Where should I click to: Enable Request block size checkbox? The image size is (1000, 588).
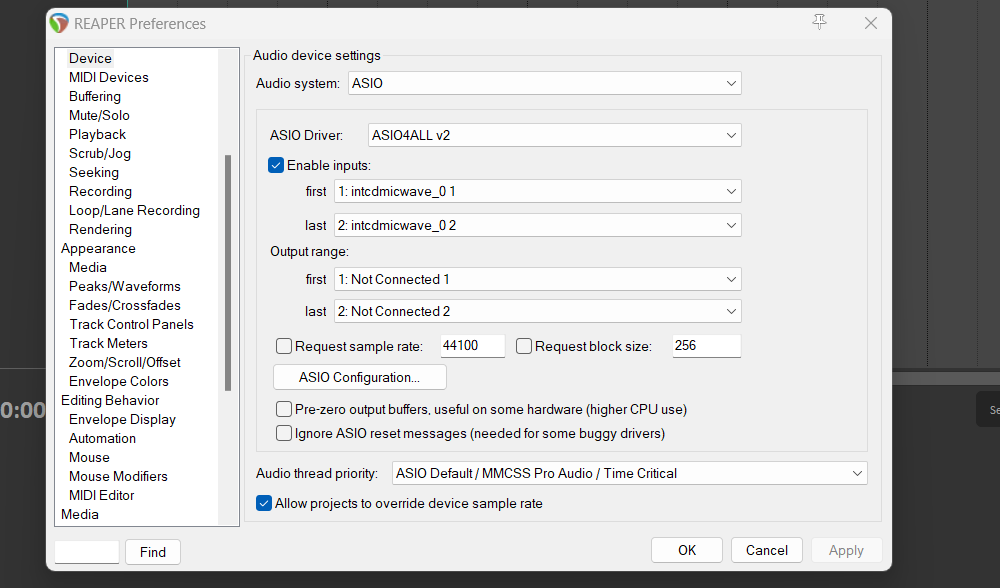pos(524,347)
